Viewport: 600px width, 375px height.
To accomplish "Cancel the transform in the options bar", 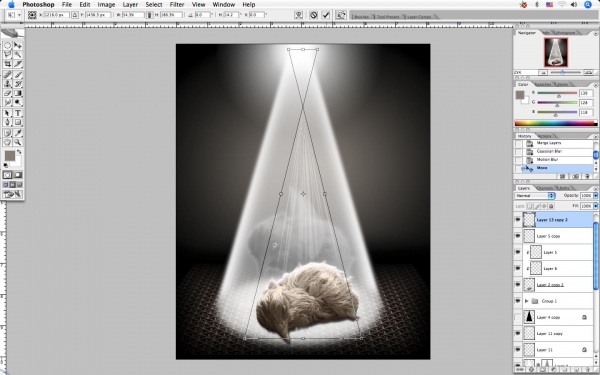I will click(313, 15).
